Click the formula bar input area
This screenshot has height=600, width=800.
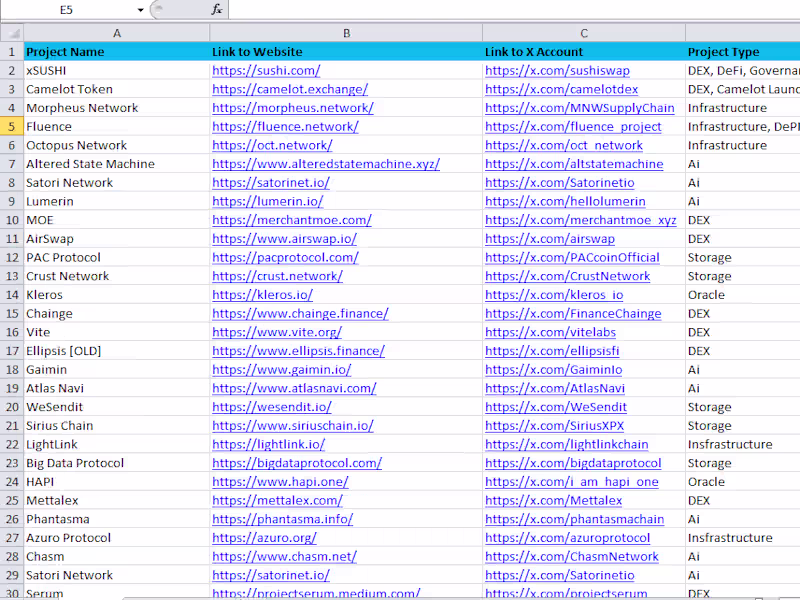tap(514, 9)
